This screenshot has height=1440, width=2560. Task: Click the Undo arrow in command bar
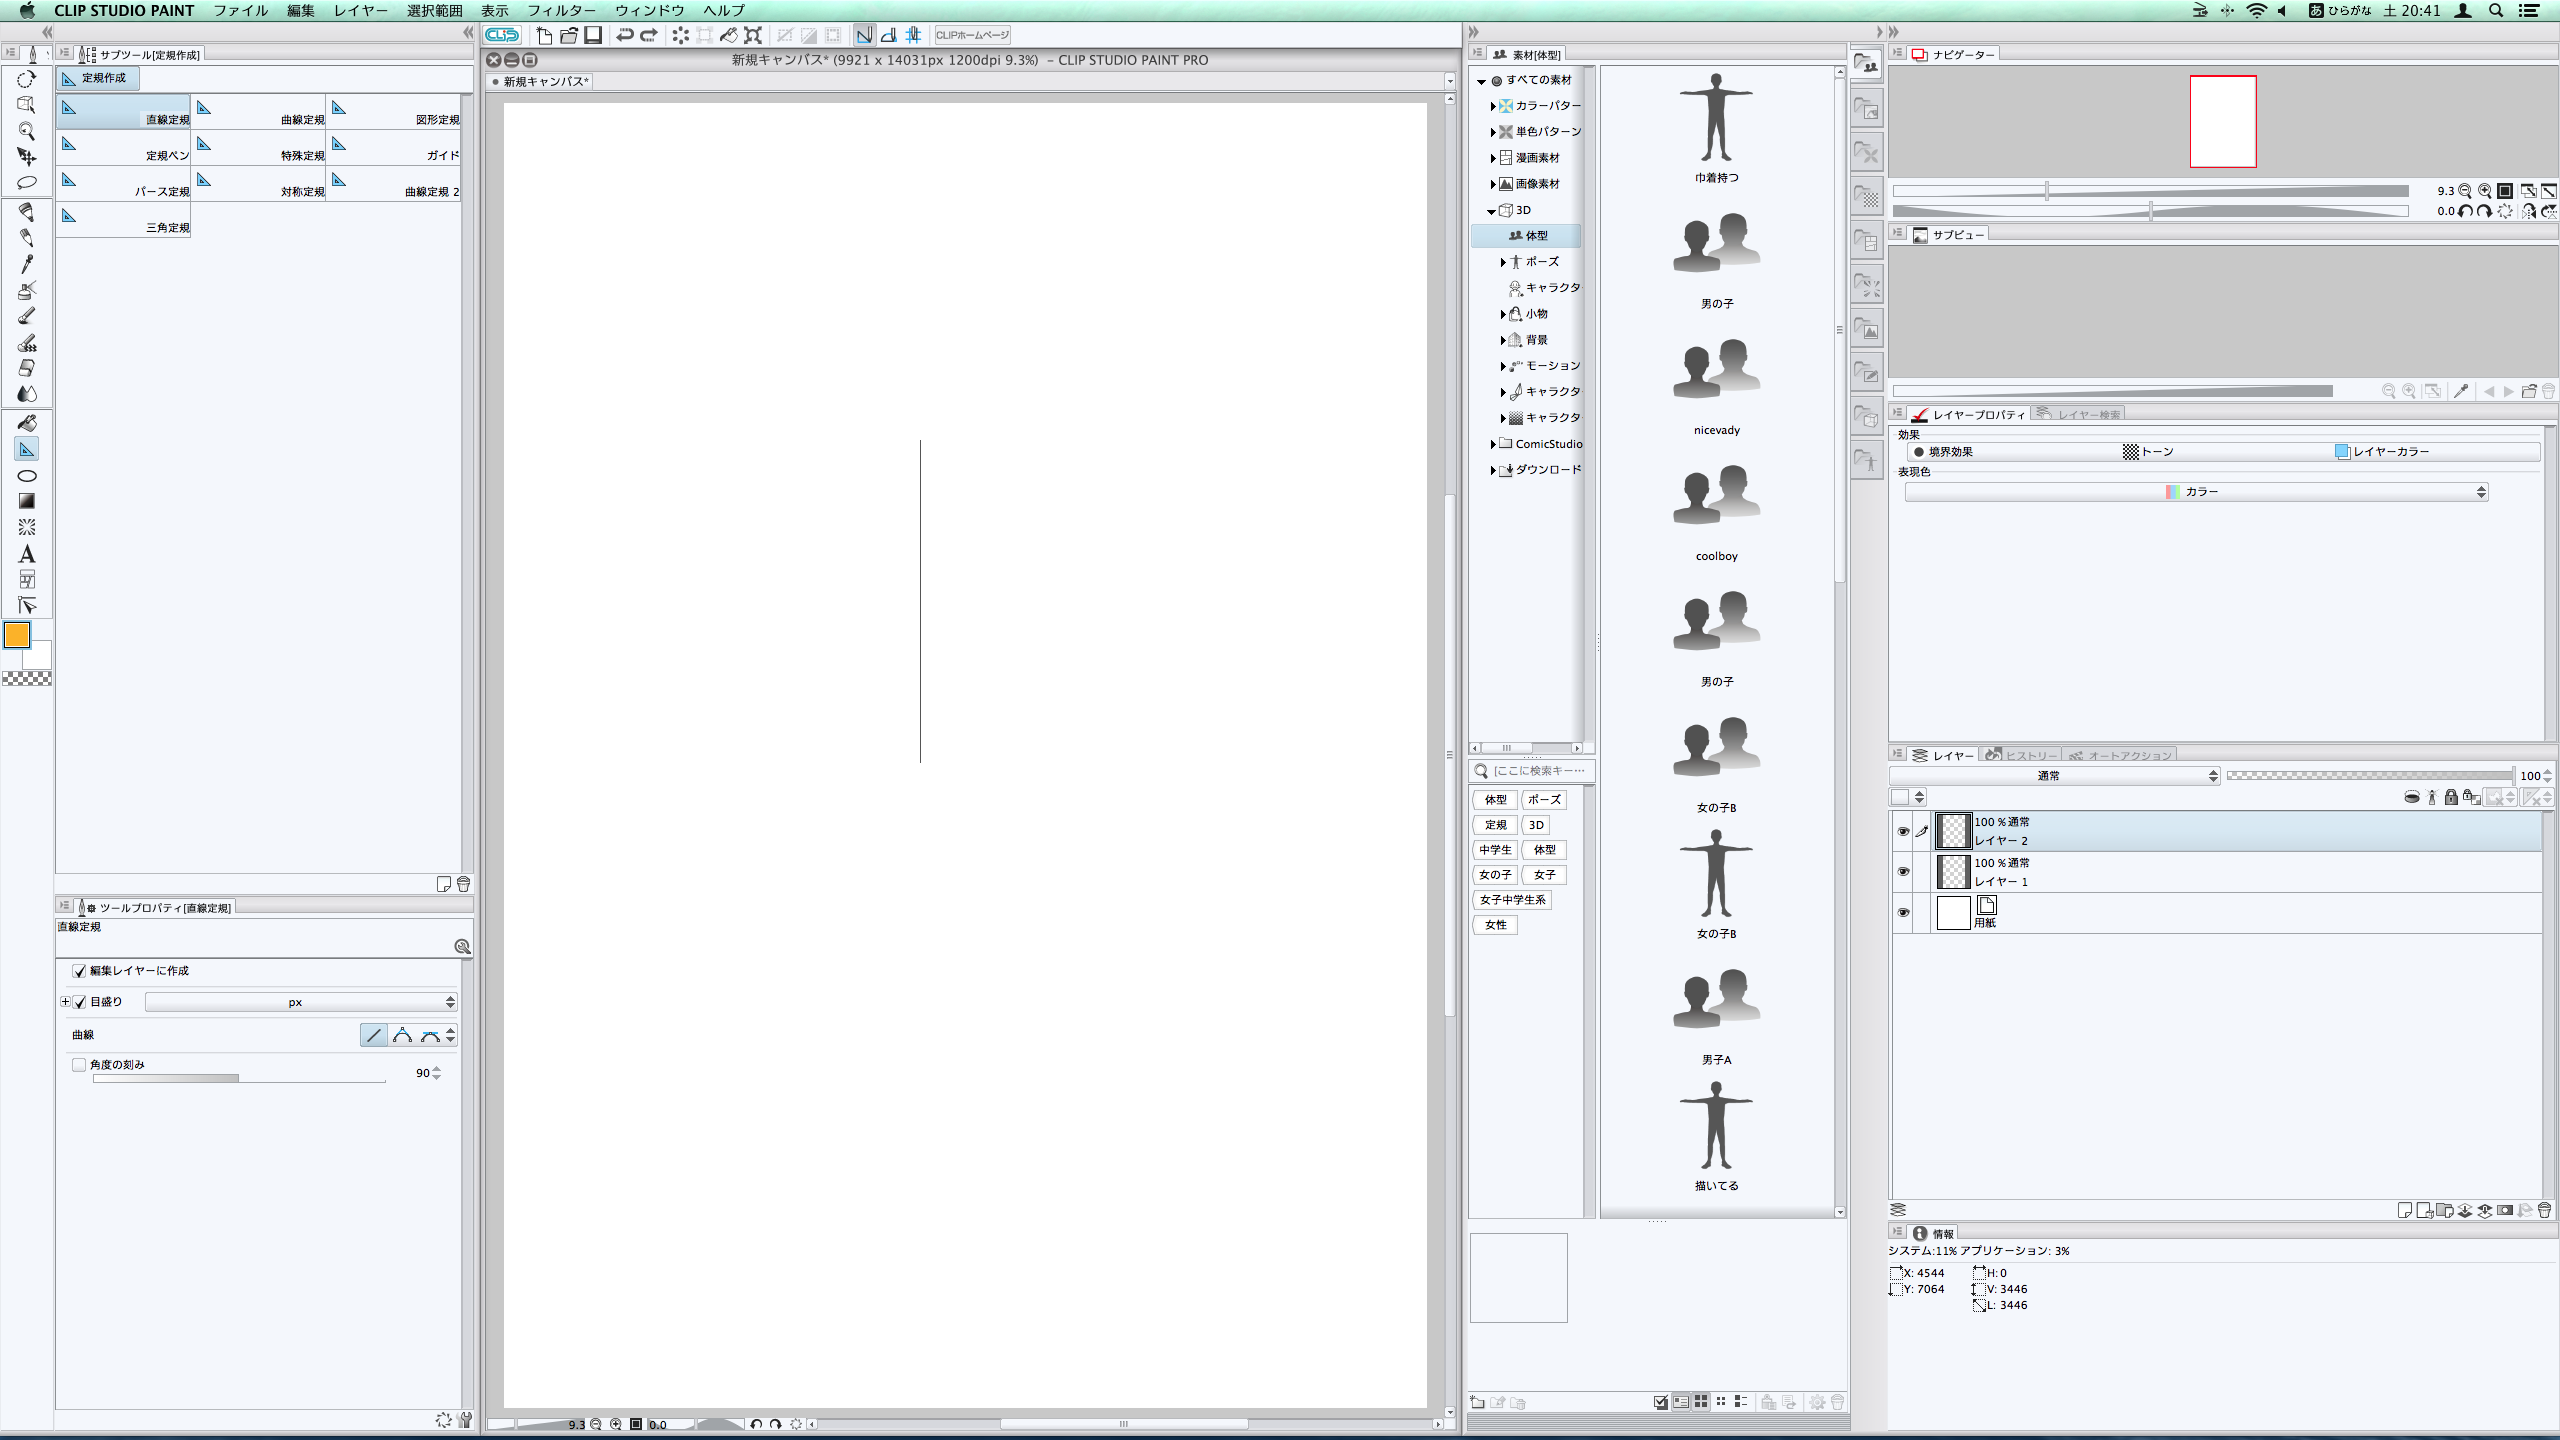625,35
